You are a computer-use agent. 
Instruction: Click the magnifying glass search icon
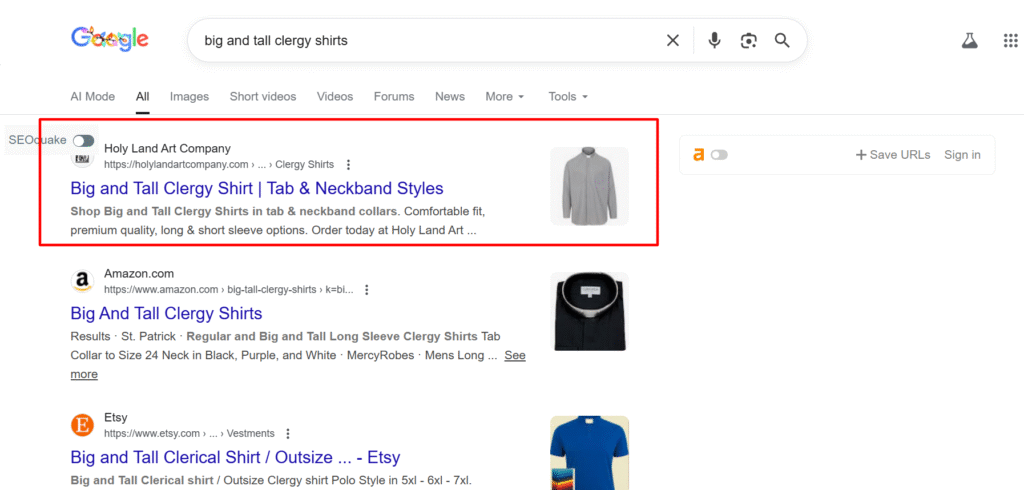[x=782, y=41]
